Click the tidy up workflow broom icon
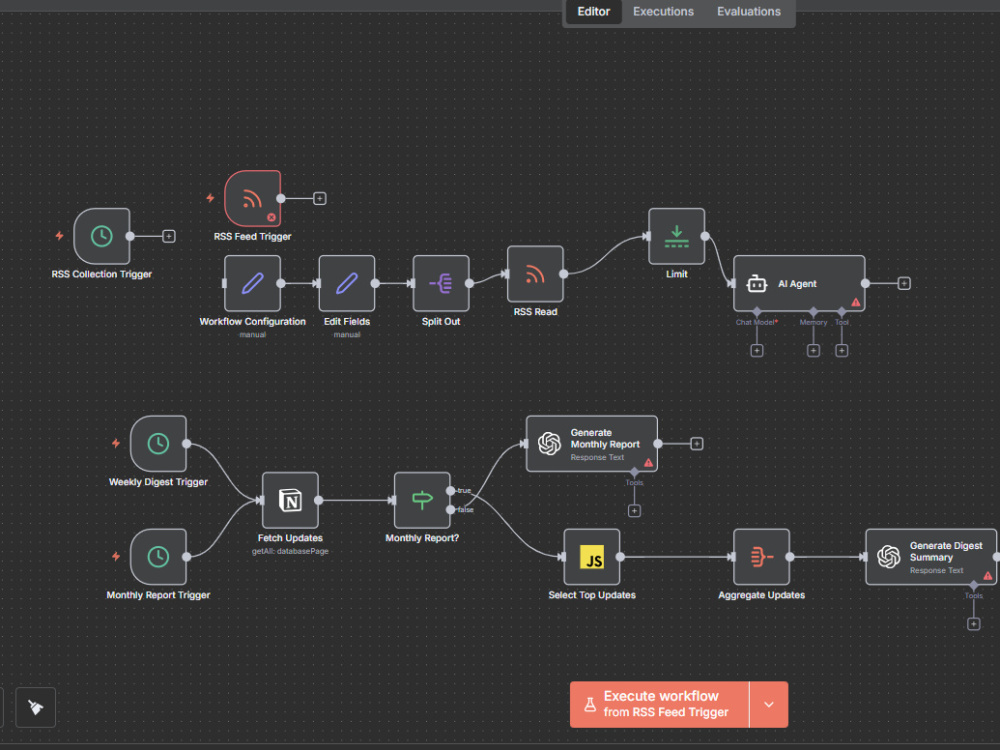Screen dimensions: 1000x750 click(36, 707)
